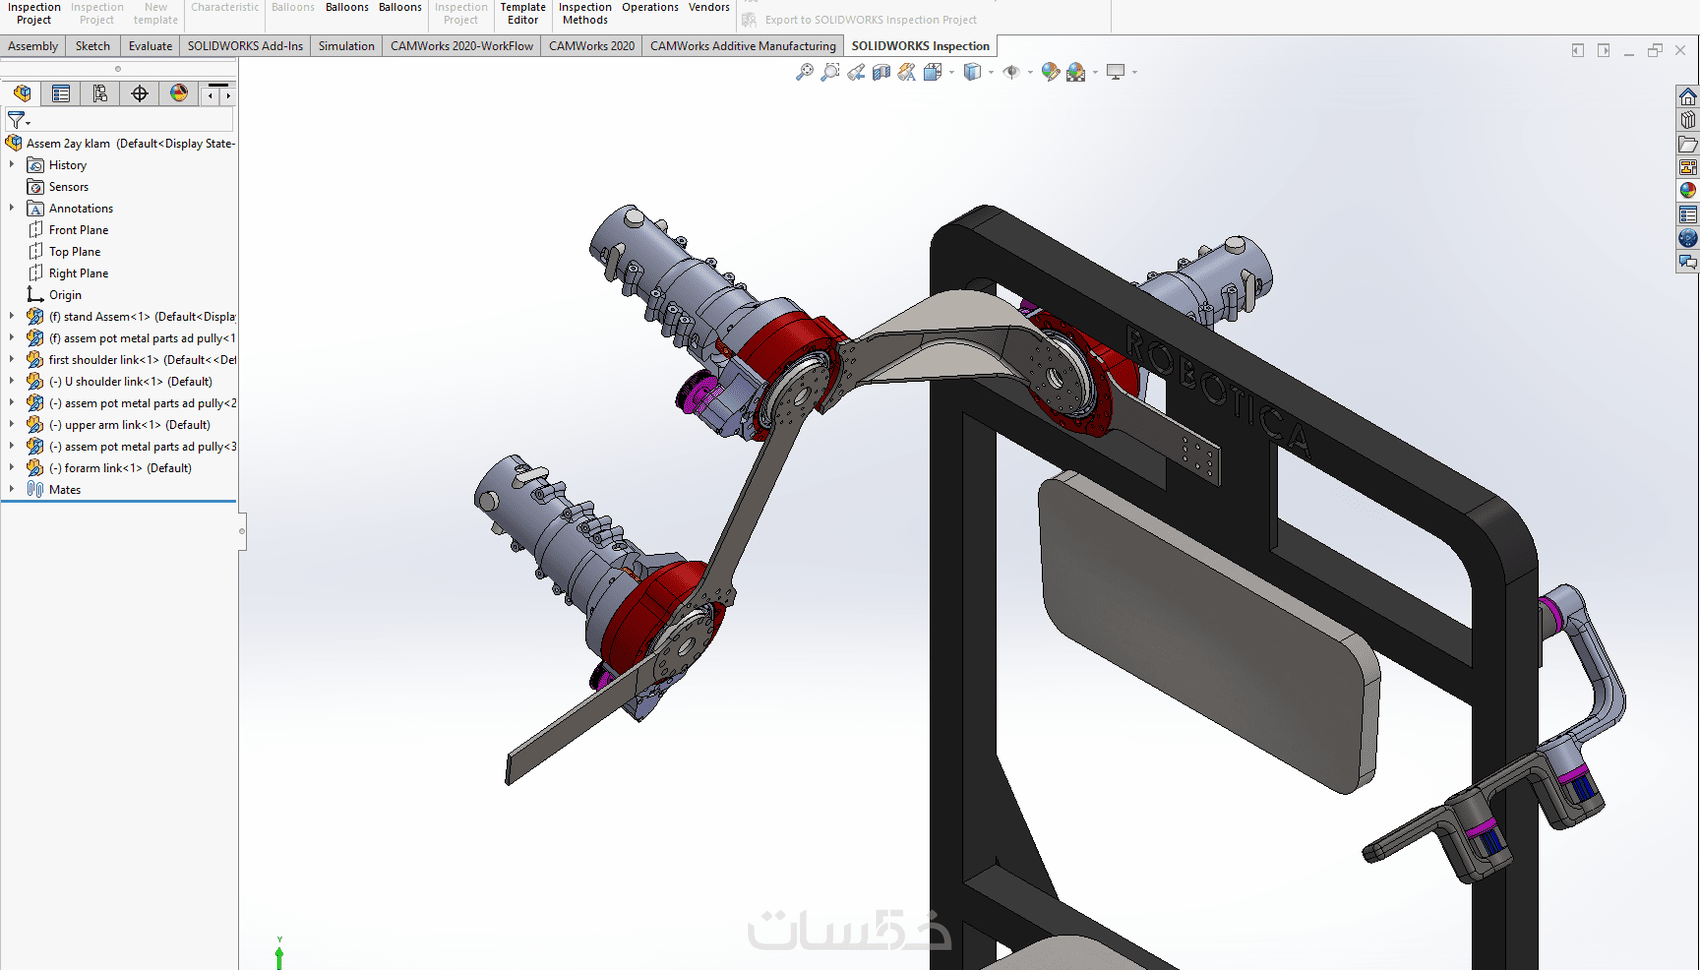Click the collapse-left panel icon in window controls
The width and height of the screenshot is (1700, 970).
[1578, 50]
